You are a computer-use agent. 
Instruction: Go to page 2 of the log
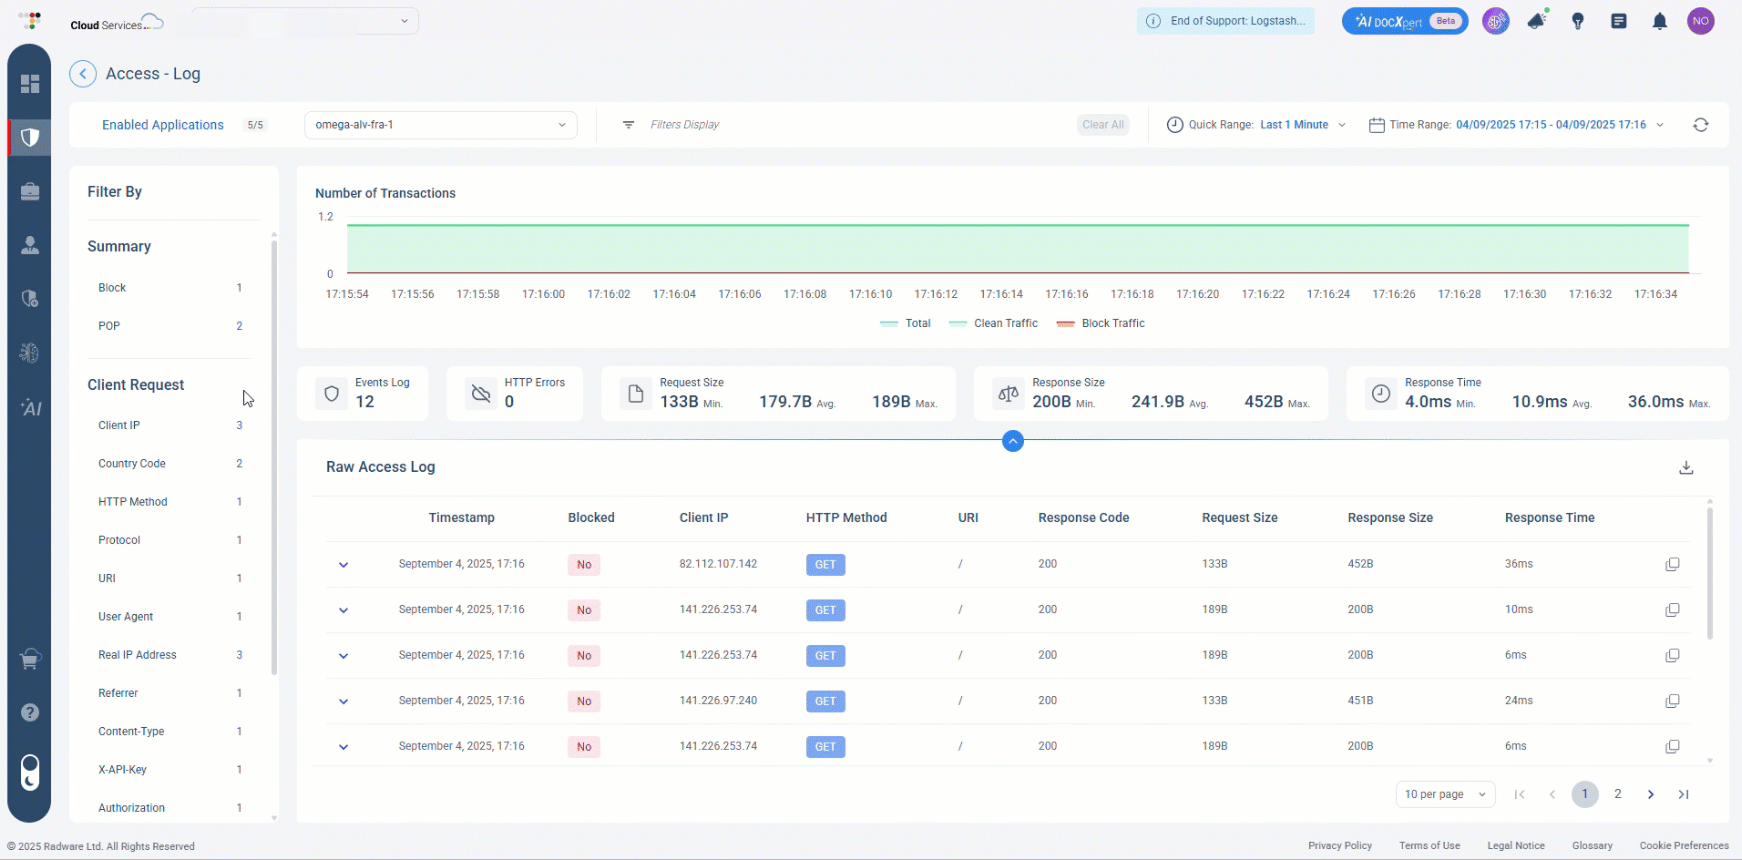click(1617, 794)
